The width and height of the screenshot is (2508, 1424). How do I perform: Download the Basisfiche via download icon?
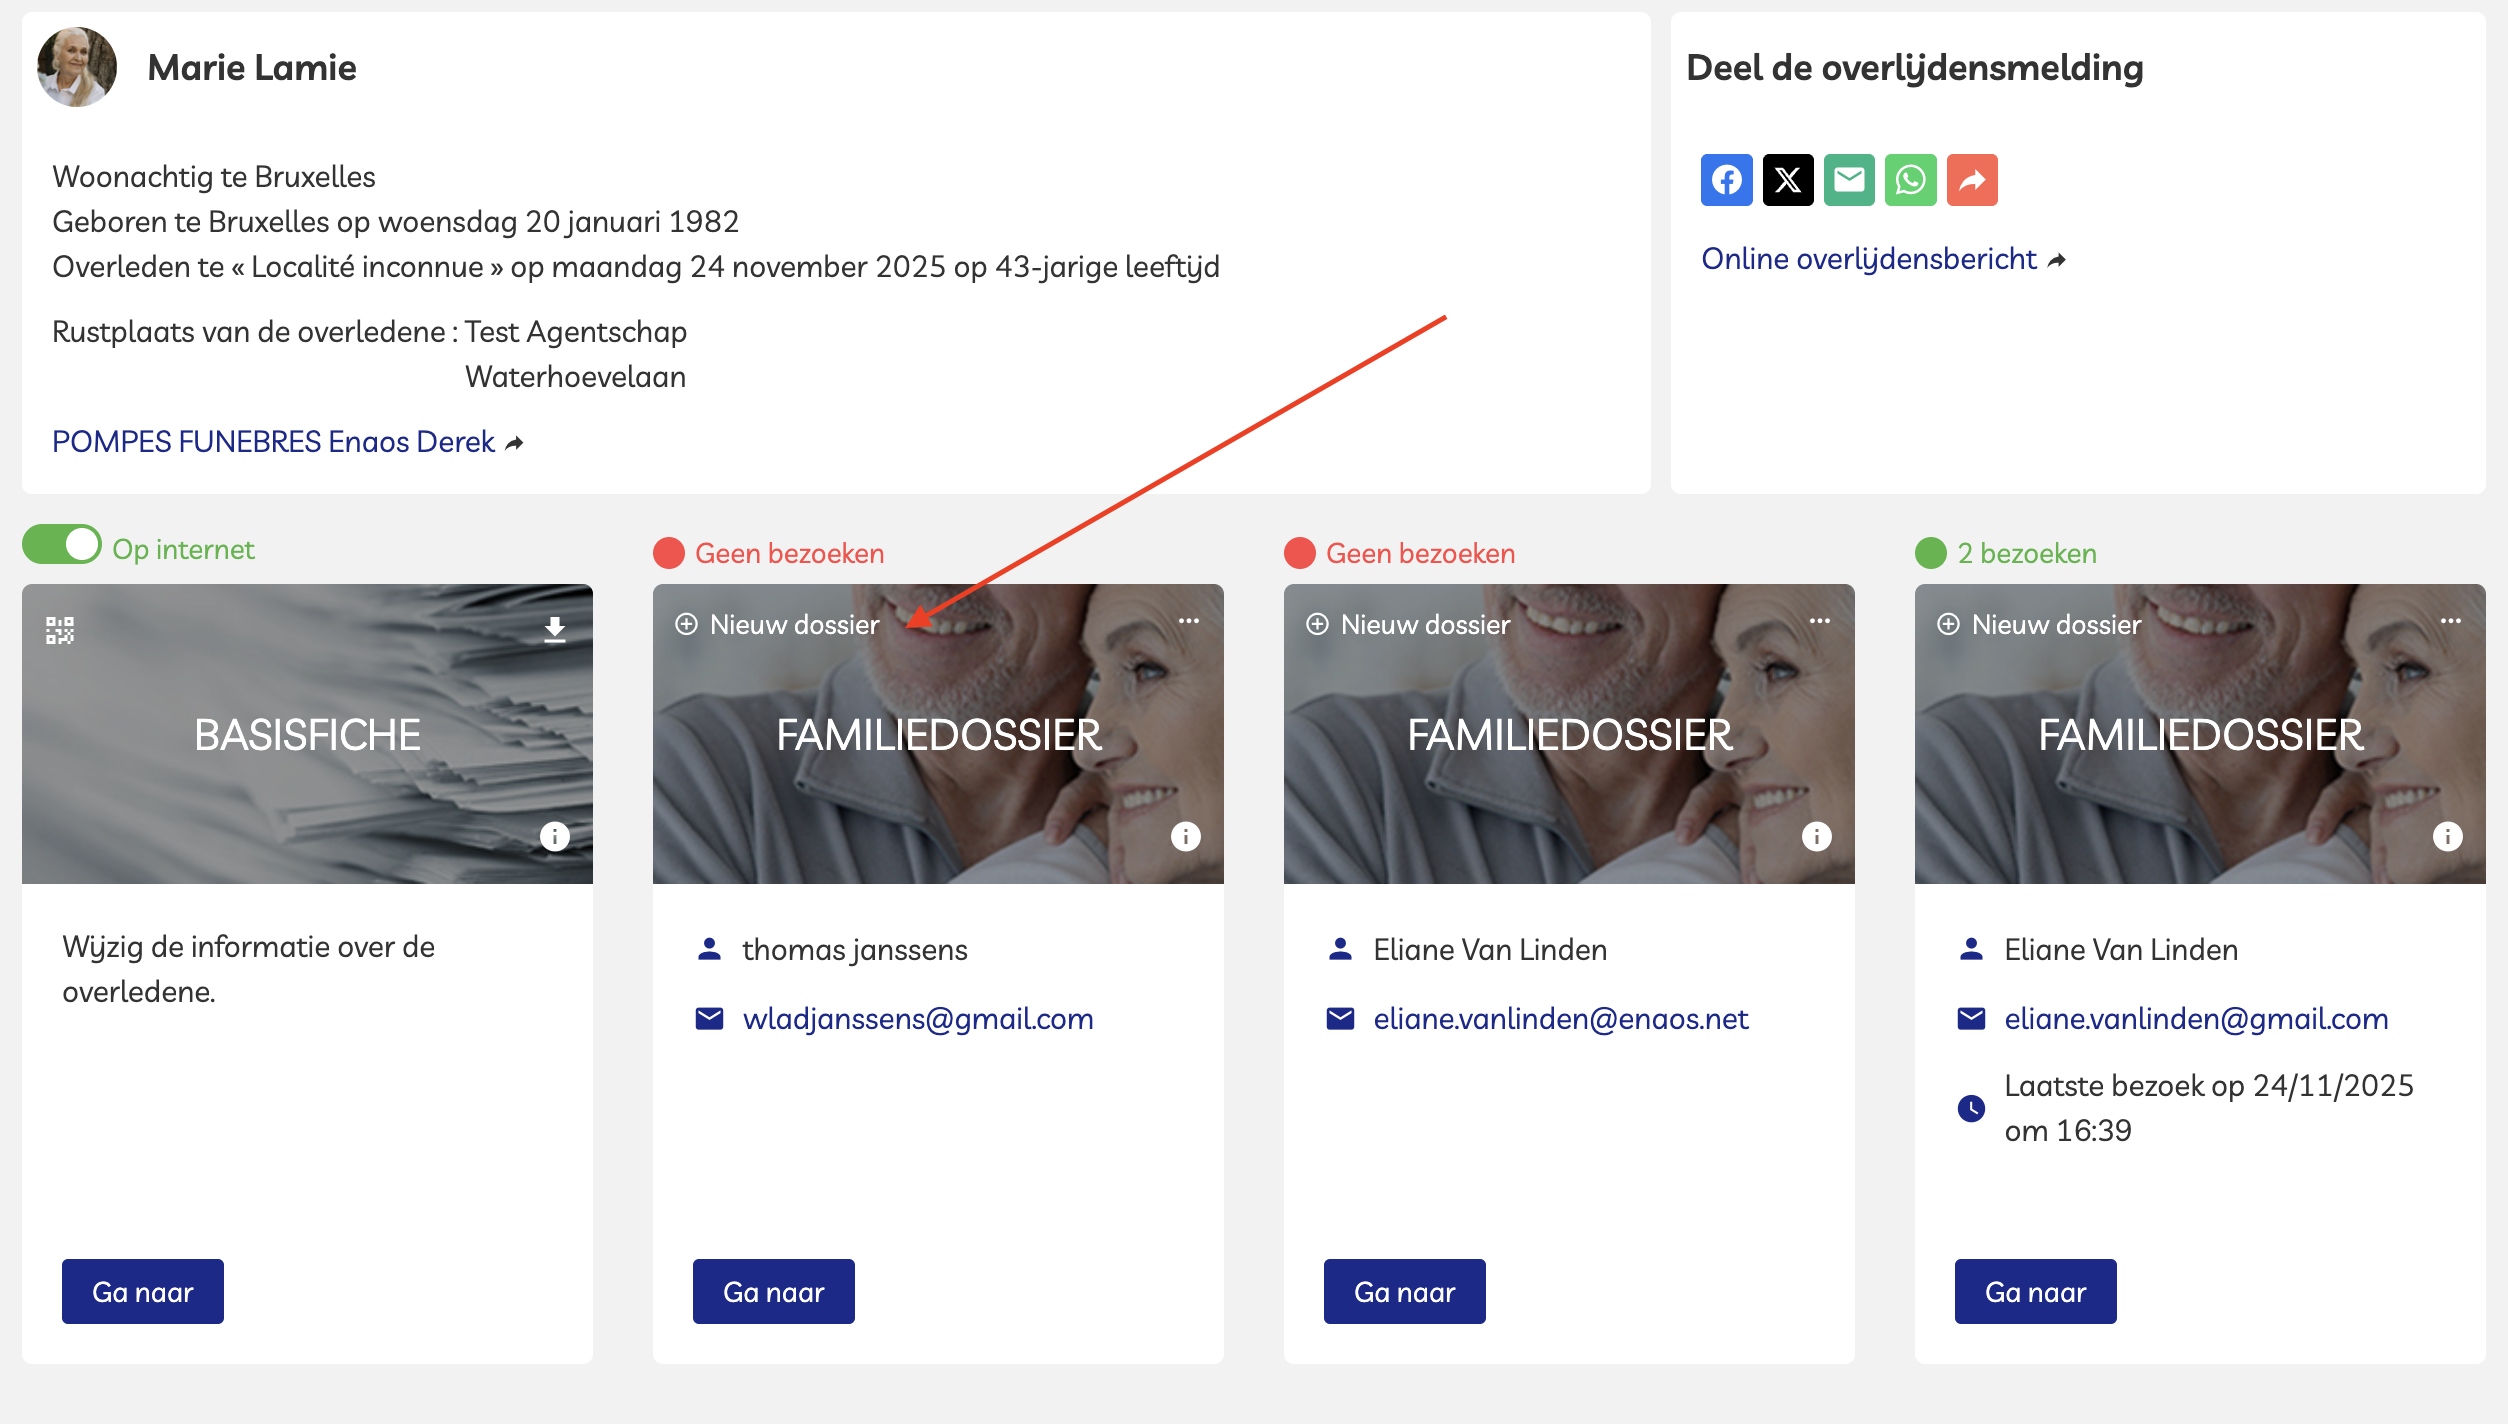point(555,629)
